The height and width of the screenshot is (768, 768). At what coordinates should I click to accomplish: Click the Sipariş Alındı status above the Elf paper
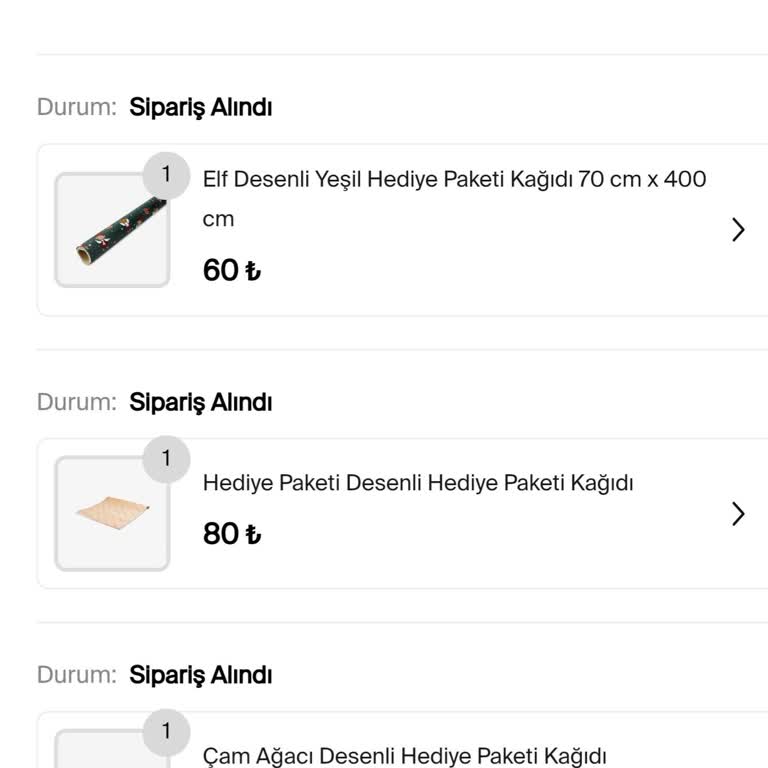pyautogui.click(x=201, y=107)
